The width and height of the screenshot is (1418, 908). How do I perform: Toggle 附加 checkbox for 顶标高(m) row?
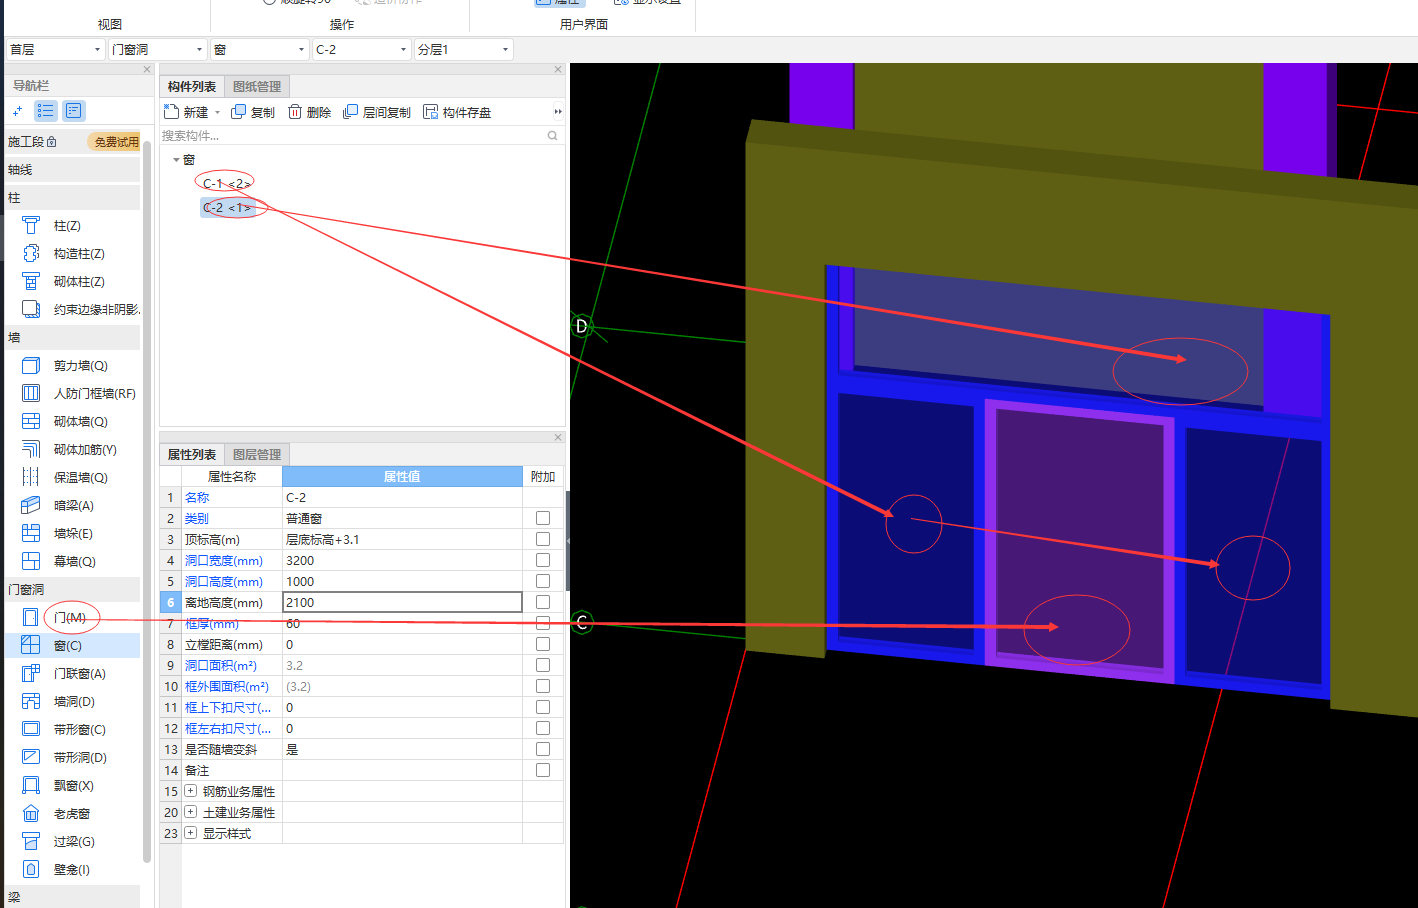tap(543, 539)
